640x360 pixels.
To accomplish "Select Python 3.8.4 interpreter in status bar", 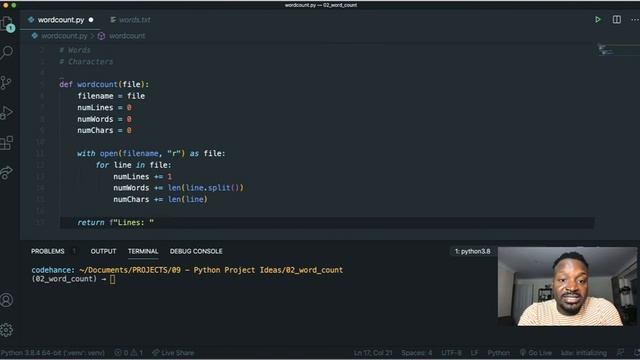I will click(x=52, y=353).
